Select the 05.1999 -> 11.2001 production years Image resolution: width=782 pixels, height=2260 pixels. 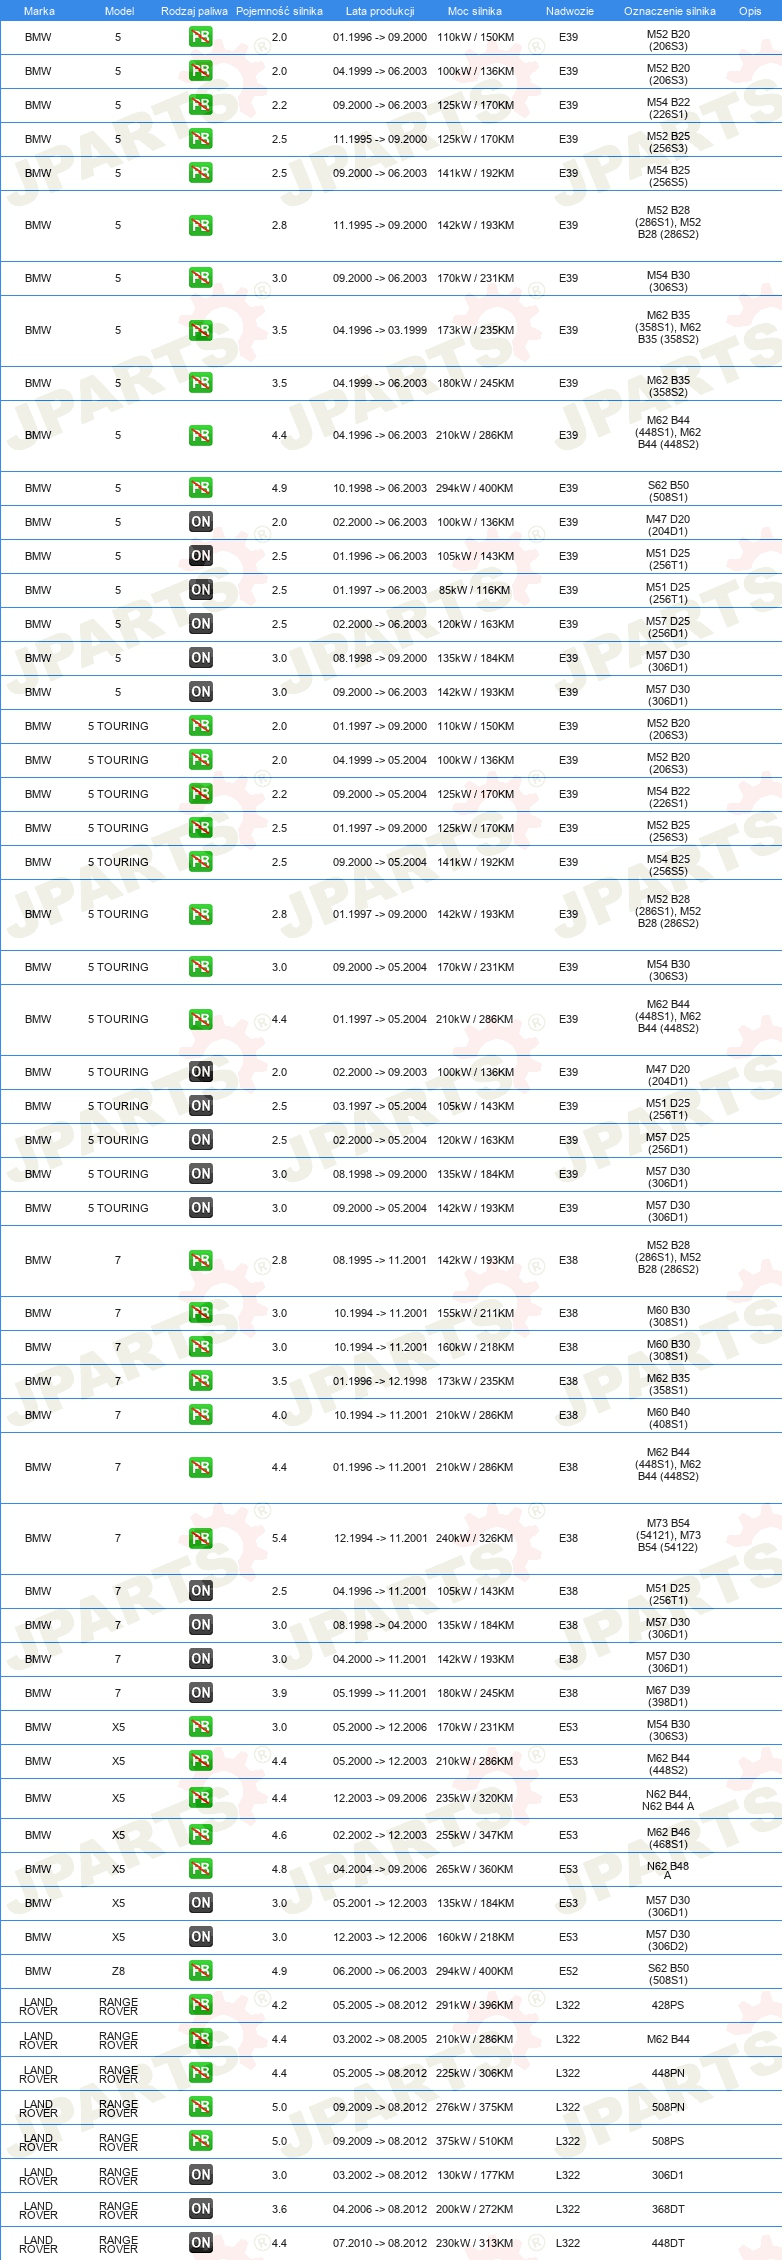pyautogui.click(x=380, y=1693)
